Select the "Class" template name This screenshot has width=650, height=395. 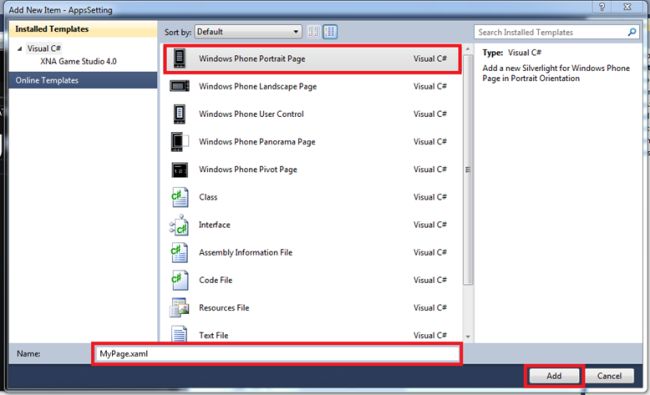tap(208, 197)
